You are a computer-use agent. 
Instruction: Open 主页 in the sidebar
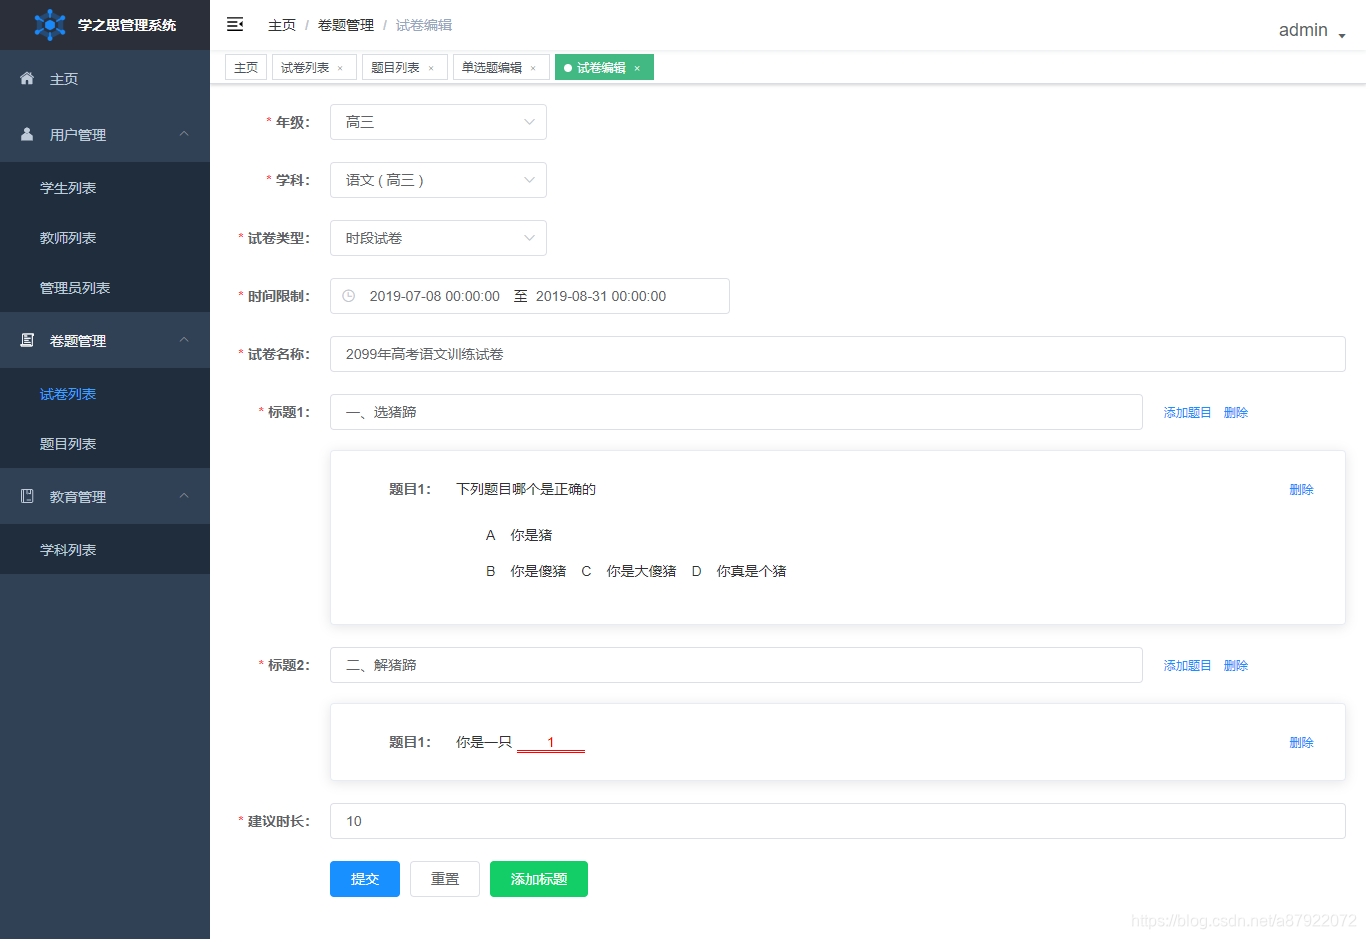pyautogui.click(x=105, y=78)
